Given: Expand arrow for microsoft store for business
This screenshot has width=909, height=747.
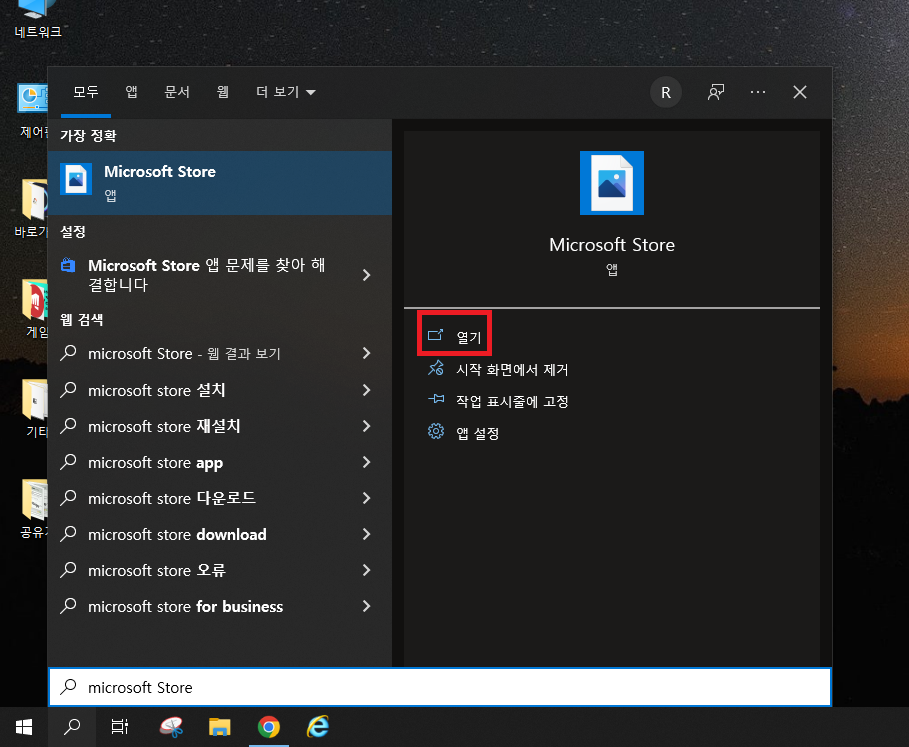Looking at the screenshot, I should (x=366, y=606).
